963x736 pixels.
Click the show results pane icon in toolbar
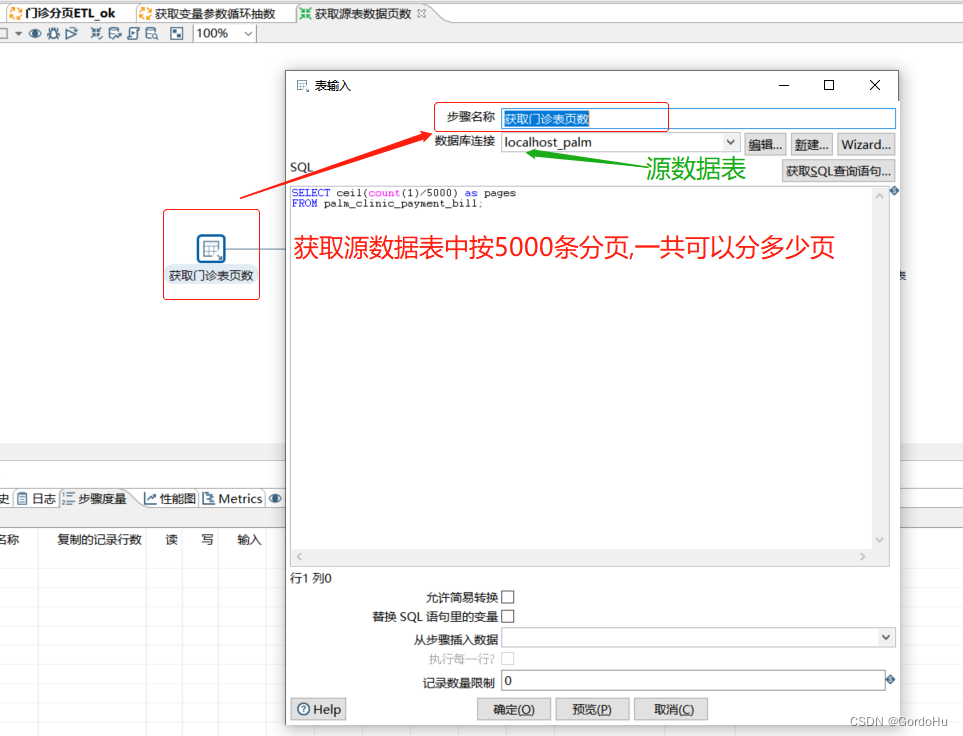tap(177, 33)
